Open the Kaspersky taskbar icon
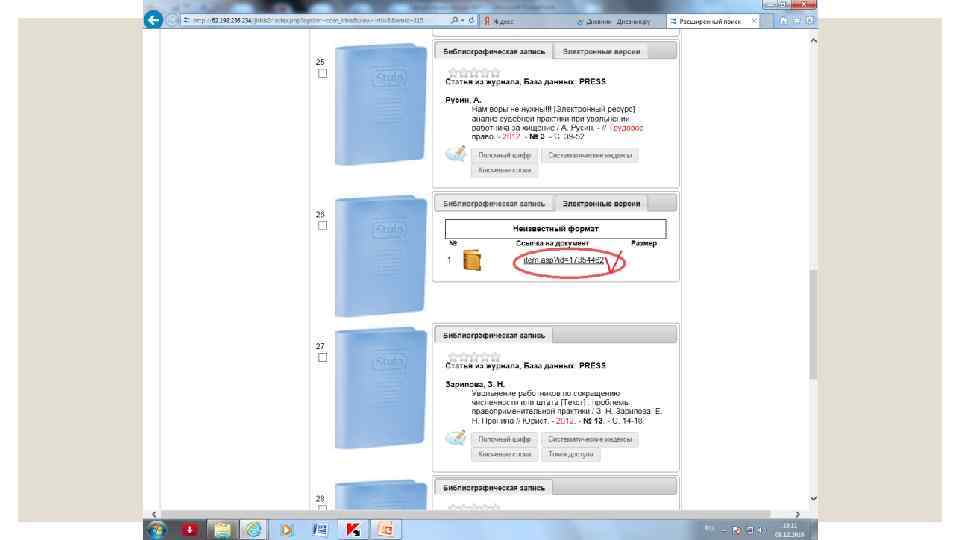Viewport: 960px width, 540px height. pos(352,530)
